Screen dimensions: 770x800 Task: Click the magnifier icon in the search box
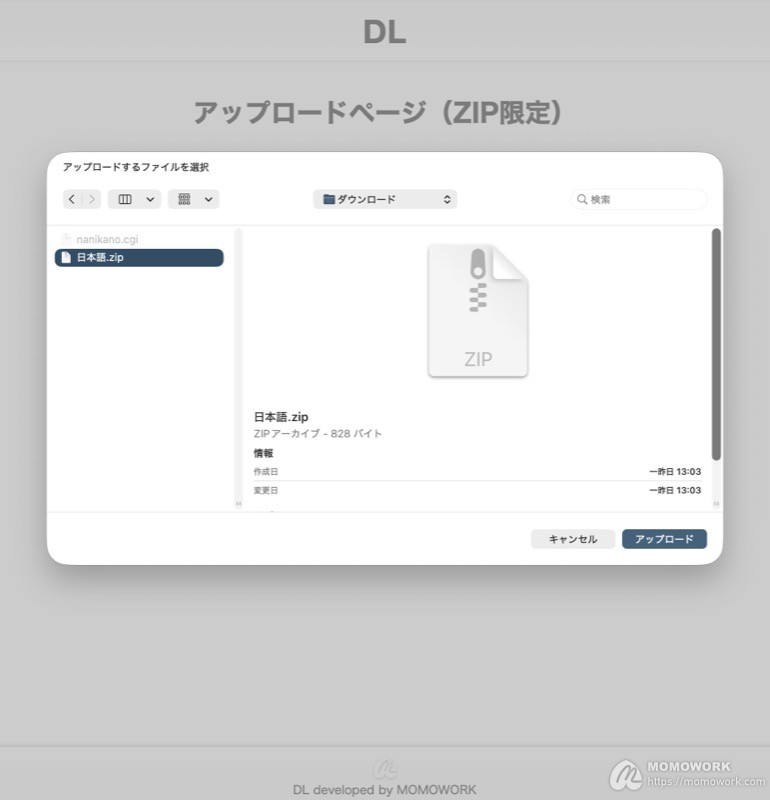pyautogui.click(x=582, y=199)
